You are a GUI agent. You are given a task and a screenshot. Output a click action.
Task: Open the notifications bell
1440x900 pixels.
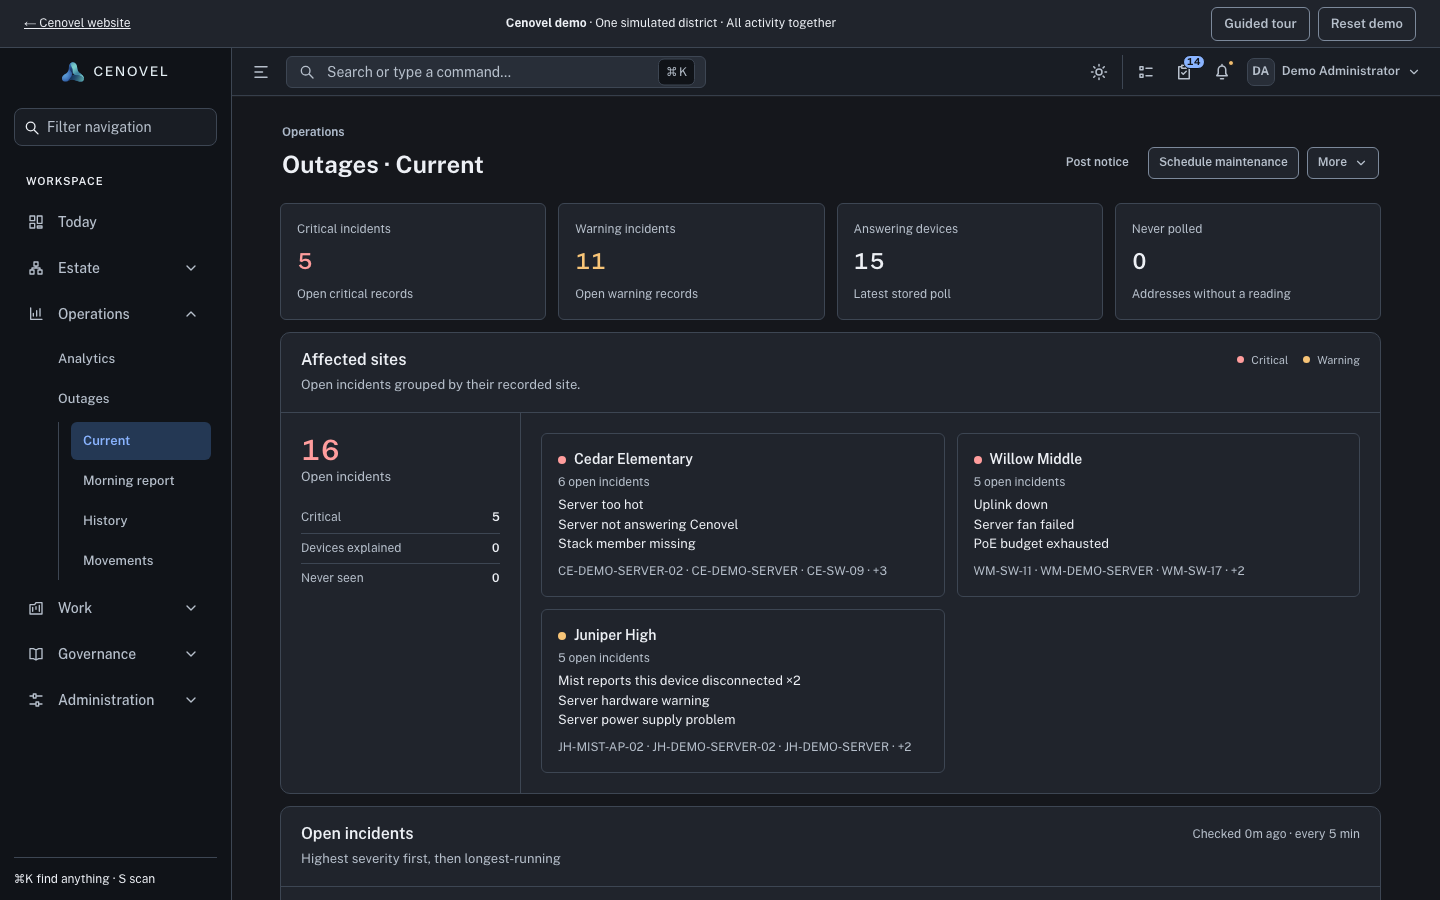(1222, 72)
